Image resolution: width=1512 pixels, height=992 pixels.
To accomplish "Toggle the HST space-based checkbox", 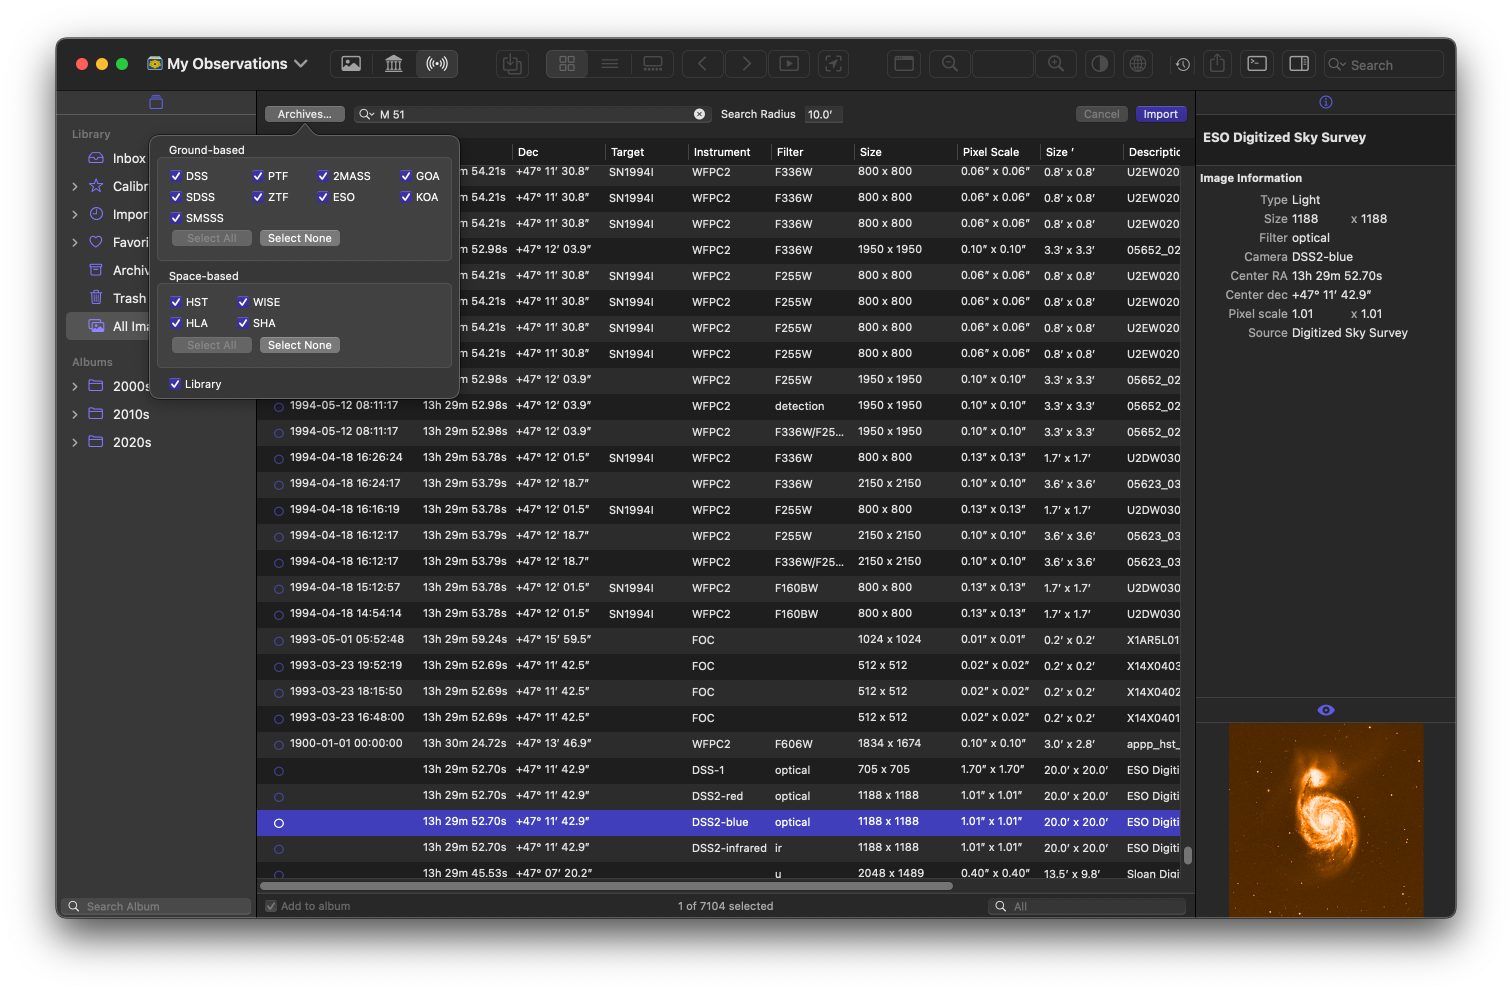I will (x=176, y=302).
